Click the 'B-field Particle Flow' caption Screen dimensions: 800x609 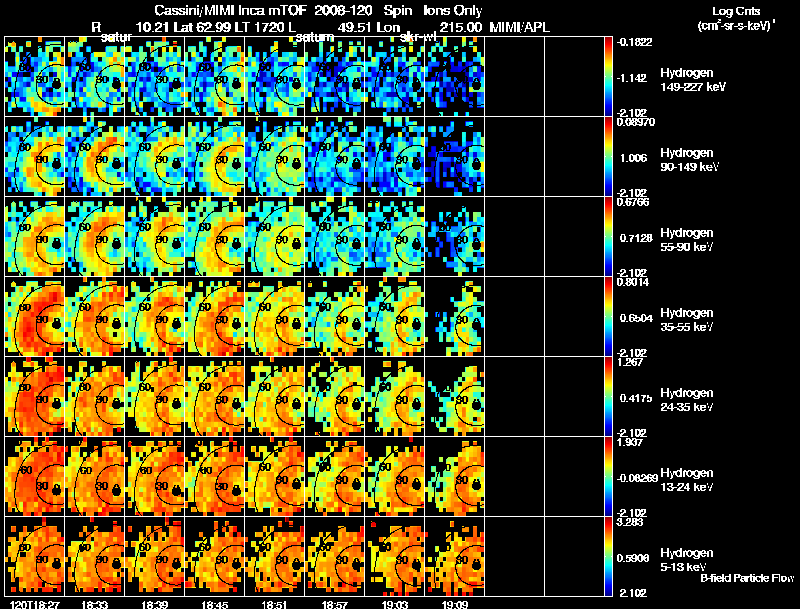(747, 578)
